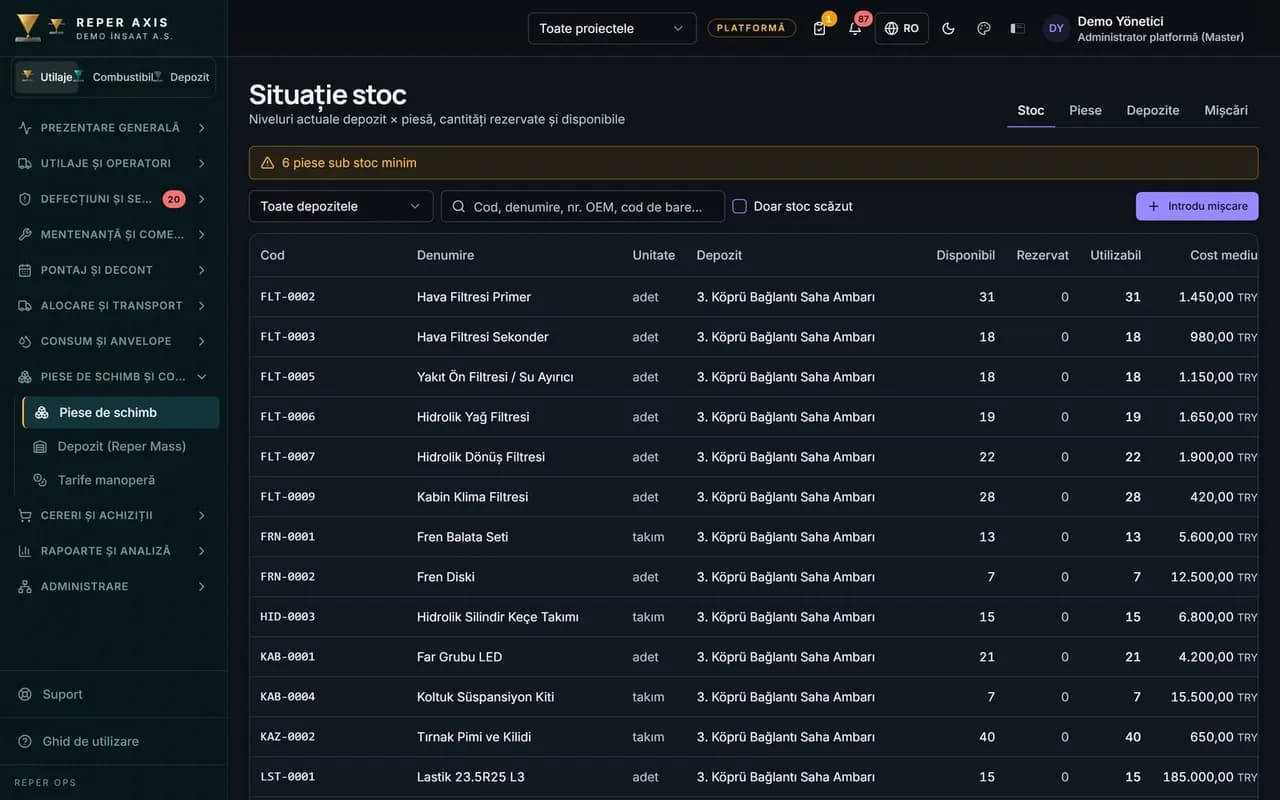Screen dimensions: 1280x800
Task: Open the color theme palette icon
Action: click(983, 28)
